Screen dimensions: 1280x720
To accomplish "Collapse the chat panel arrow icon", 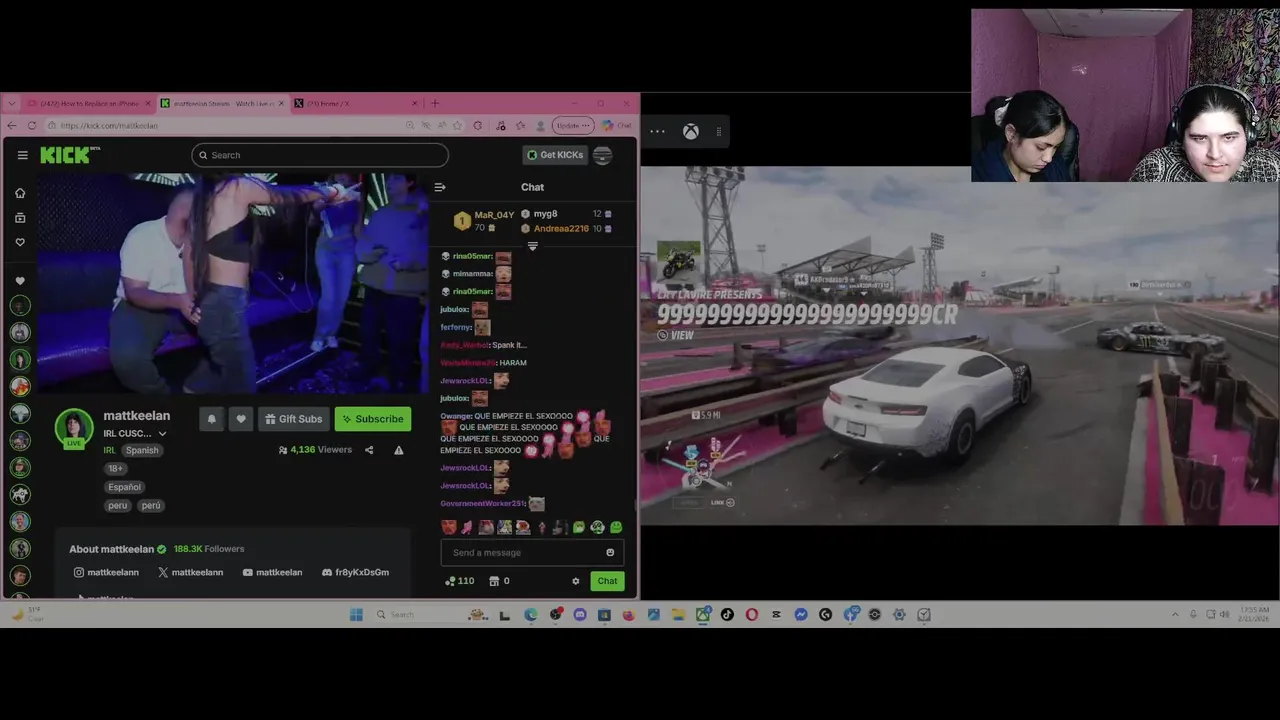I will [x=439, y=187].
